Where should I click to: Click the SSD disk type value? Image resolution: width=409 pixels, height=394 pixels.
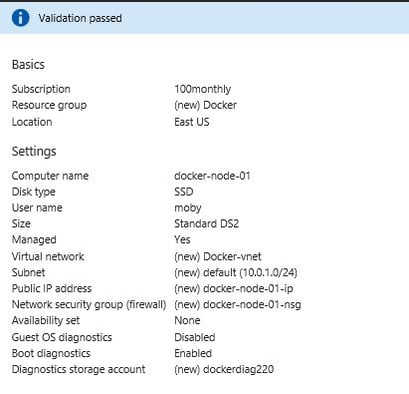(x=184, y=192)
